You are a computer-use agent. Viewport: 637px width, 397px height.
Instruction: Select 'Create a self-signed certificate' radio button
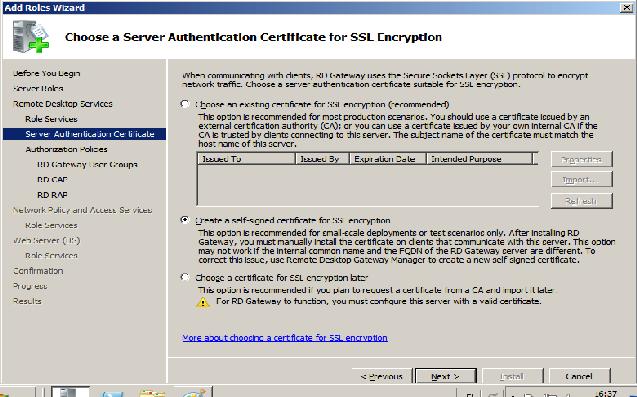[x=185, y=220]
